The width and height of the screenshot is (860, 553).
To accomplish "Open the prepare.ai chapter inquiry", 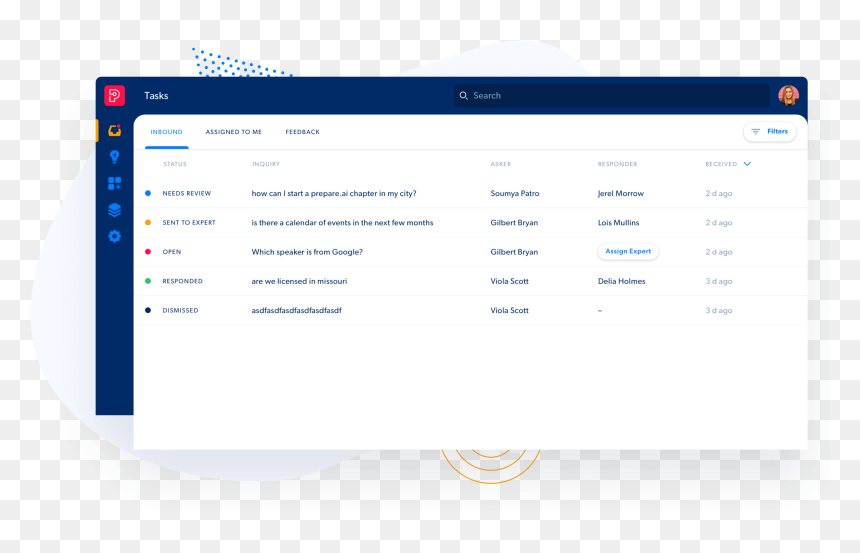I will pyautogui.click(x=333, y=193).
